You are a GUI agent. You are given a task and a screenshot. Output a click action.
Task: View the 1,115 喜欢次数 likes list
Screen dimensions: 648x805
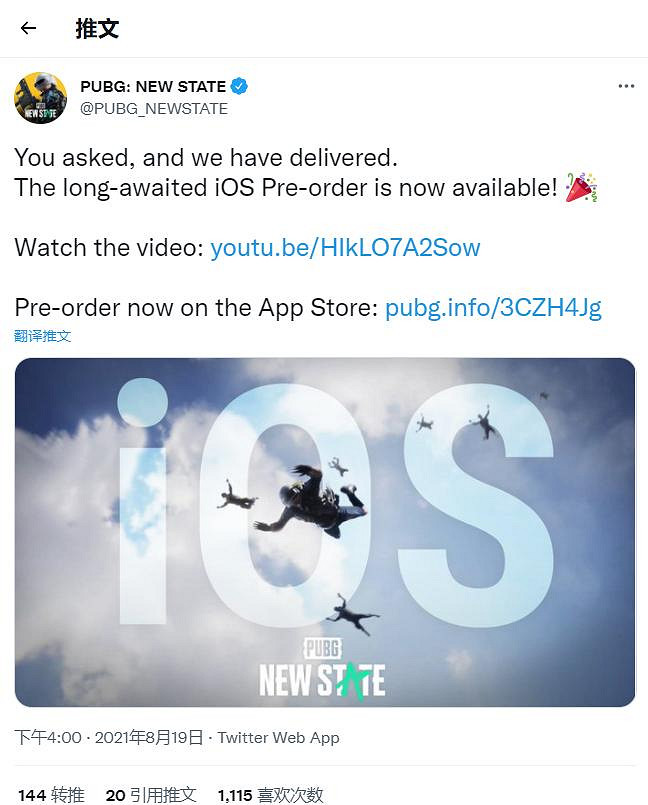[271, 795]
